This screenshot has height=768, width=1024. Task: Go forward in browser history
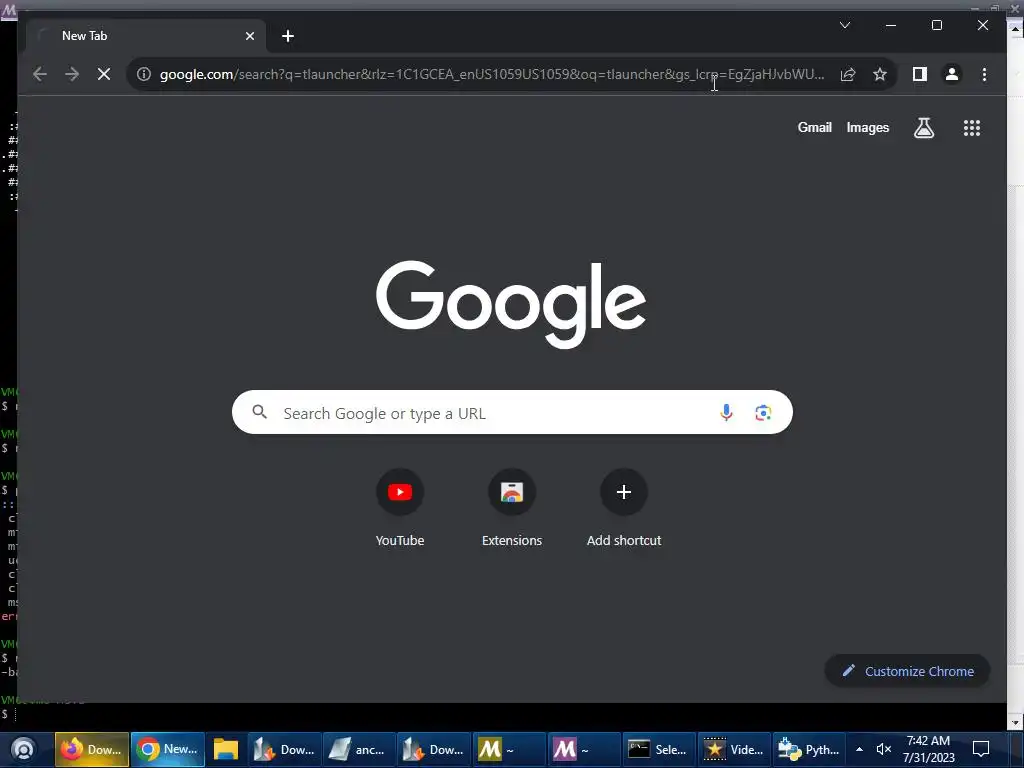tap(72, 74)
